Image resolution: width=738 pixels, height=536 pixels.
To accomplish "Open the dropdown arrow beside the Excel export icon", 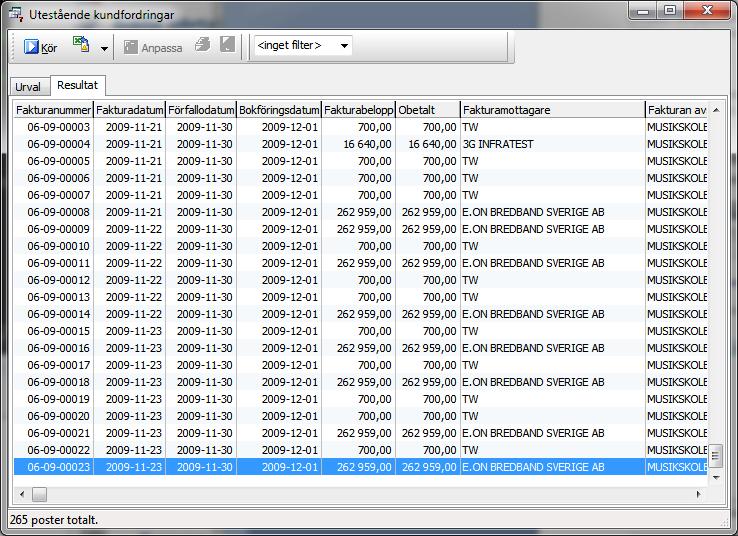I will pyautogui.click(x=104, y=48).
